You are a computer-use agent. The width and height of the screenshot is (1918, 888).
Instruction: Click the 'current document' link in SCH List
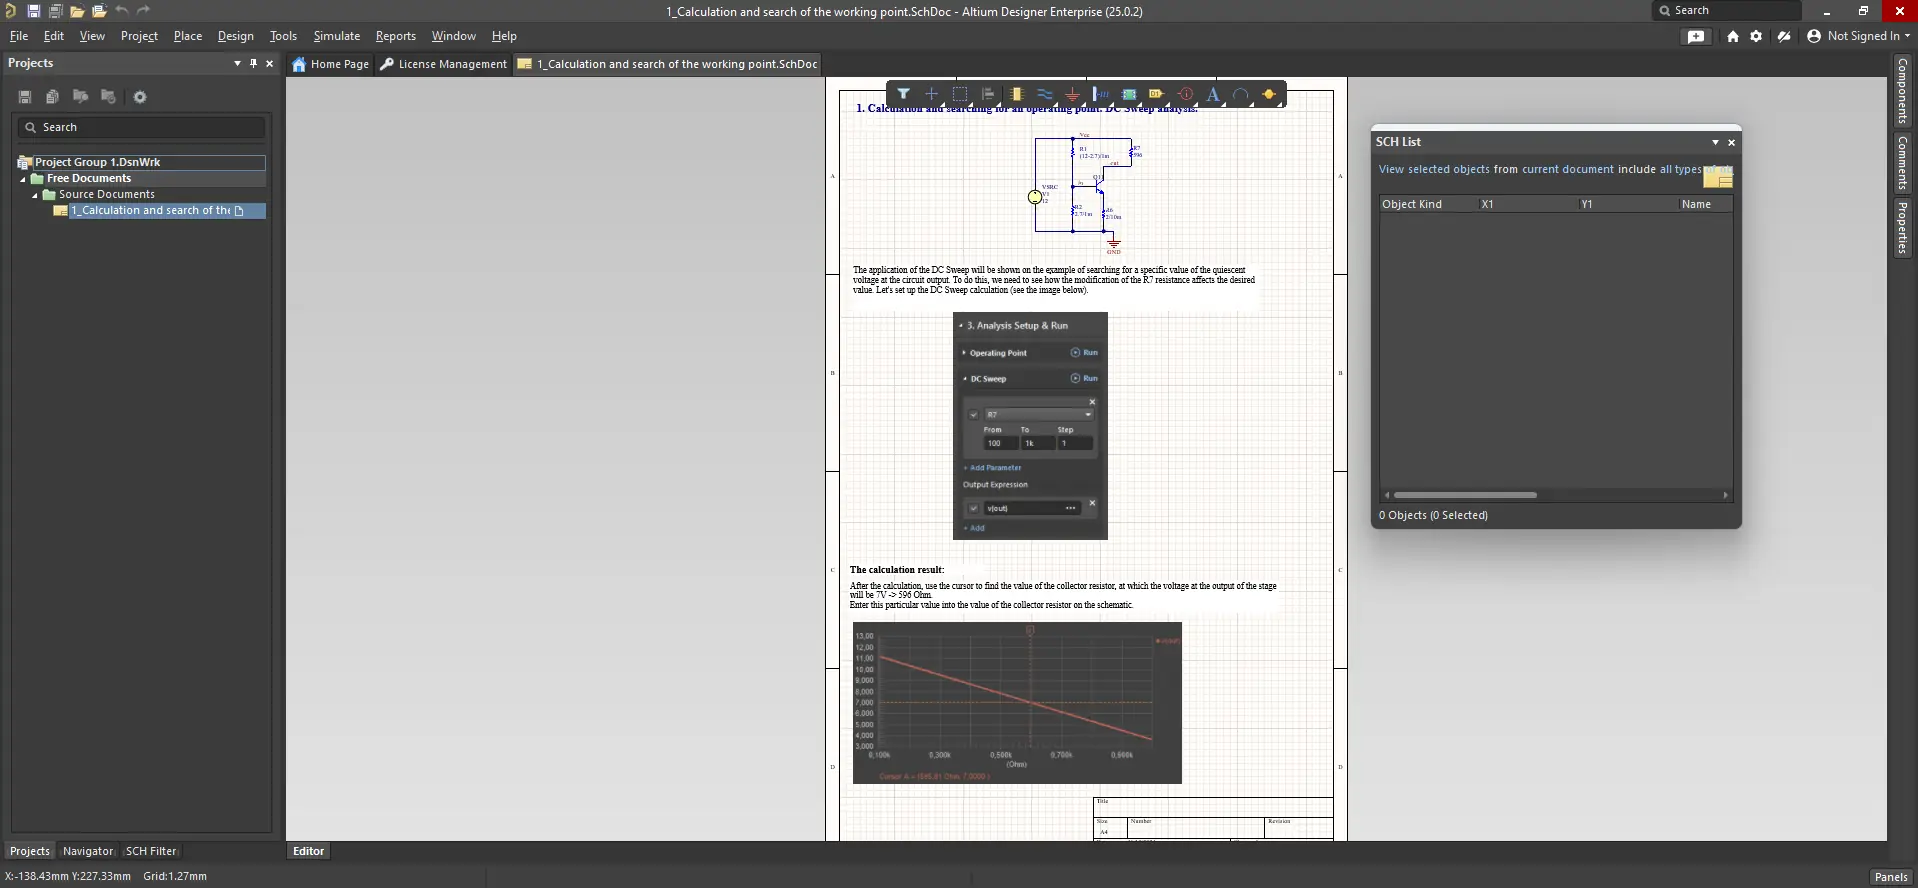point(1567,170)
